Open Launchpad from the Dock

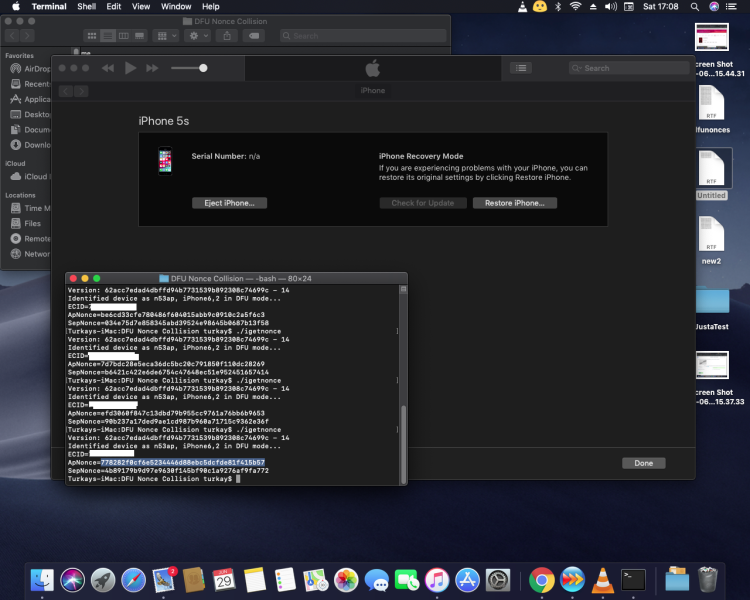point(103,580)
